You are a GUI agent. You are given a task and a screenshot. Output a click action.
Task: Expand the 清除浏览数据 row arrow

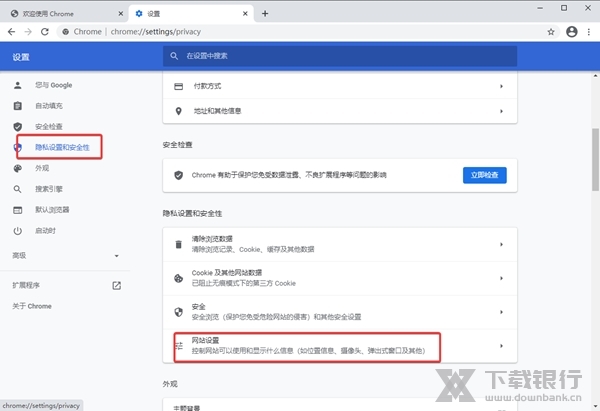[501, 245]
